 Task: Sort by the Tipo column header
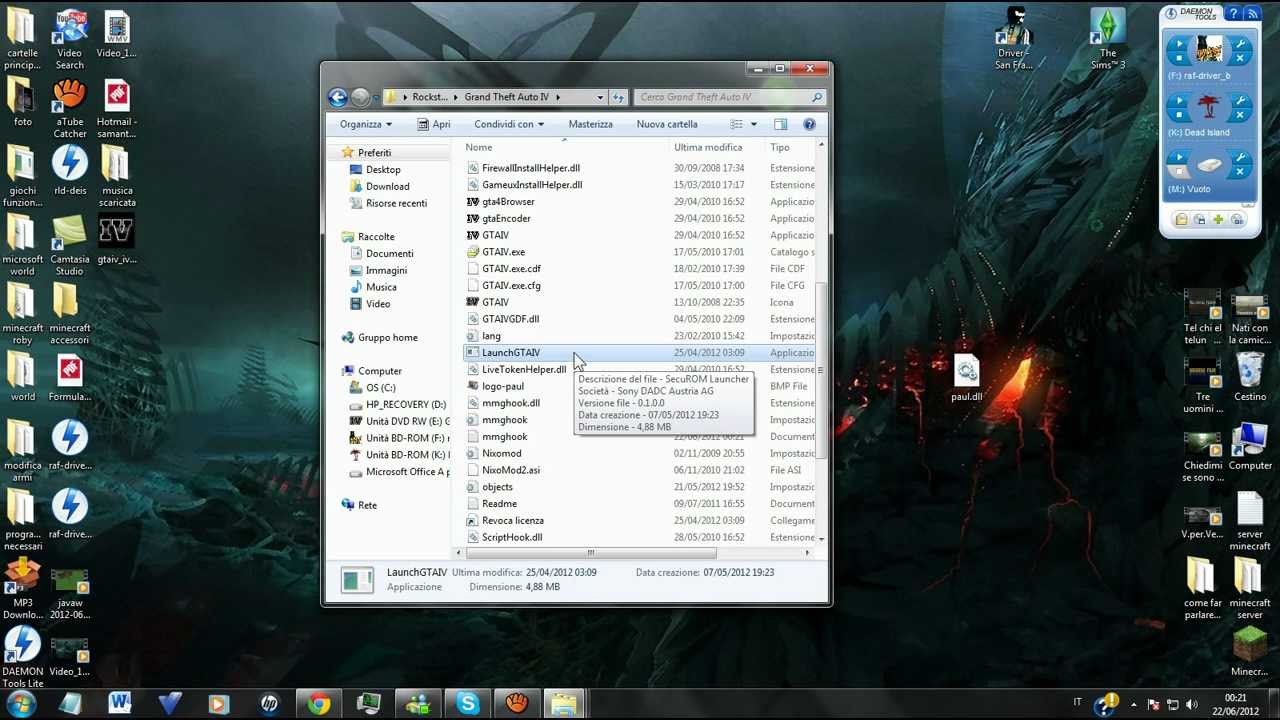(780, 147)
